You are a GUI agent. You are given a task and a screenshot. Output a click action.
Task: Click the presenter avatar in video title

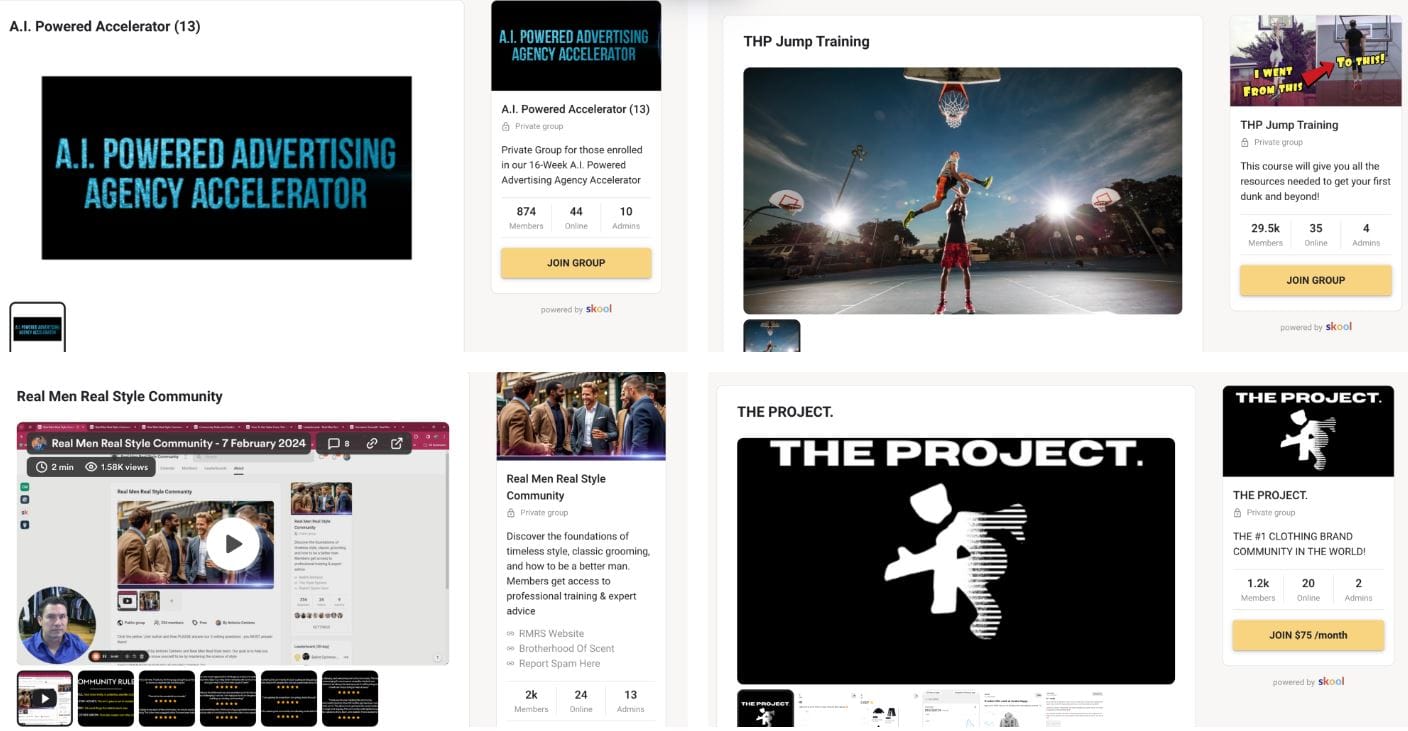coord(39,443)
